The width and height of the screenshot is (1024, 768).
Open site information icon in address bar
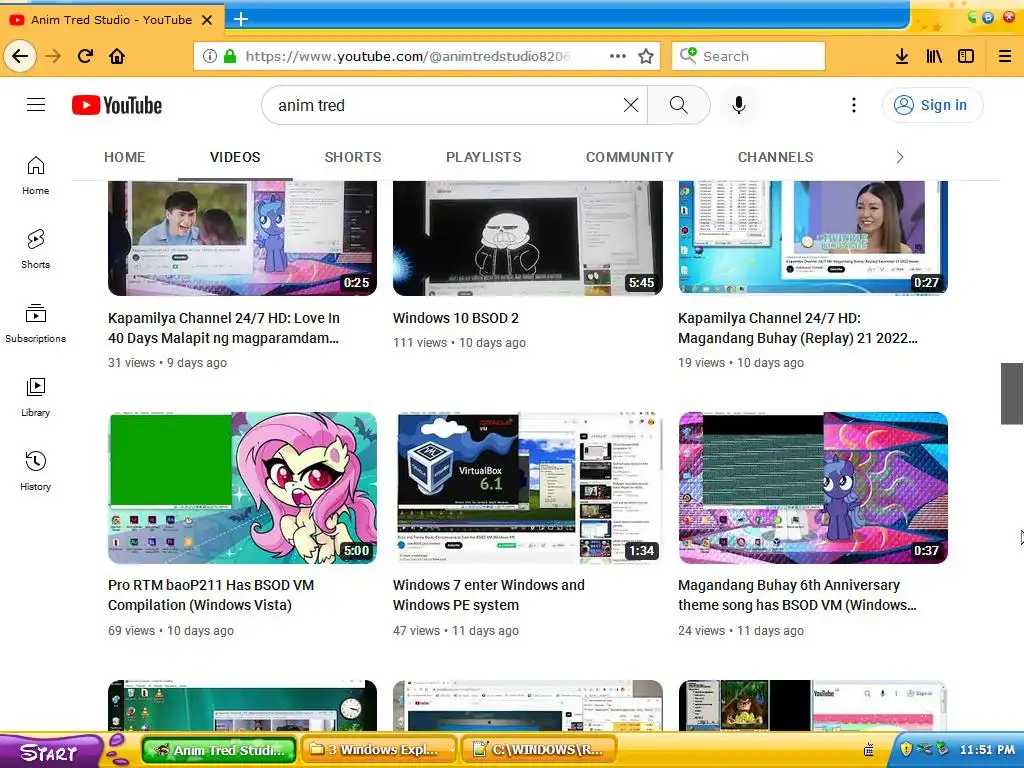tap(209, 56)
